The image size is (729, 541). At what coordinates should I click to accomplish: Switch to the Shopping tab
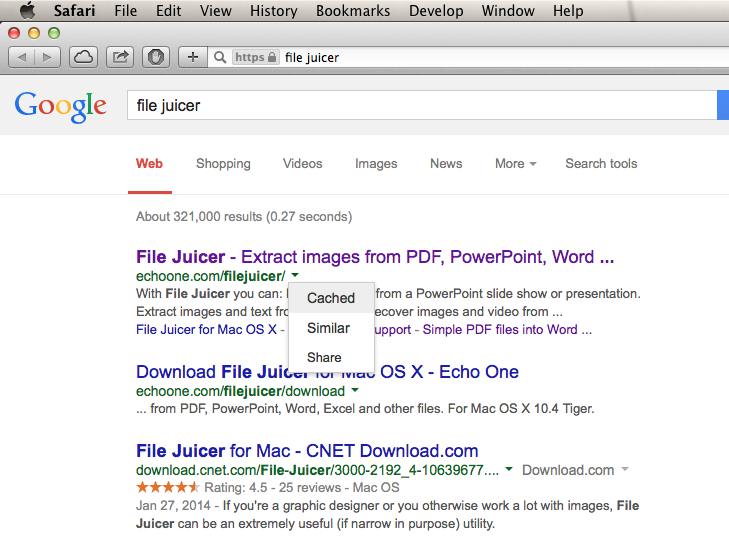tap(223, 164)
